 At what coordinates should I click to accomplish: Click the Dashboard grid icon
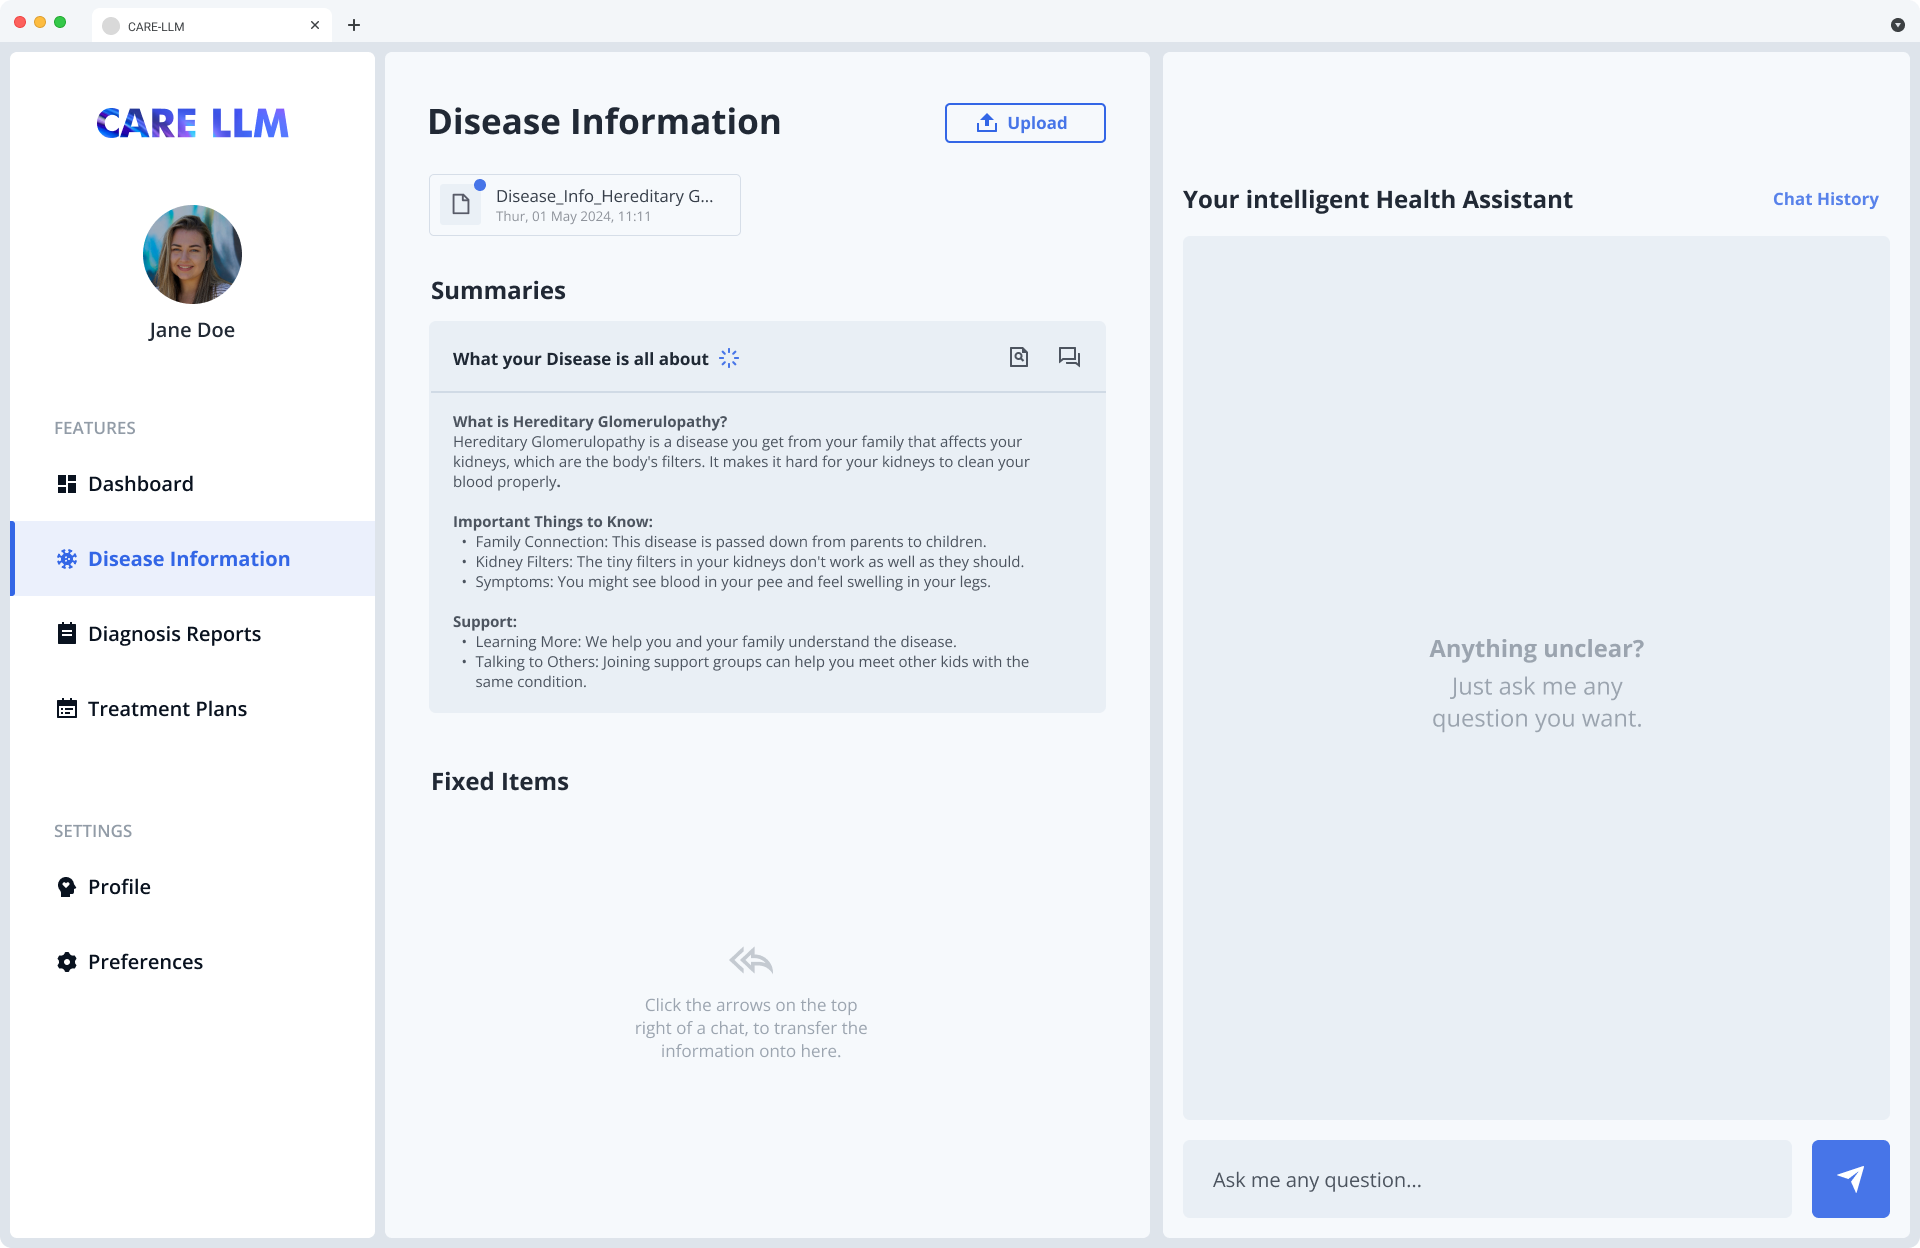(67, 484)
